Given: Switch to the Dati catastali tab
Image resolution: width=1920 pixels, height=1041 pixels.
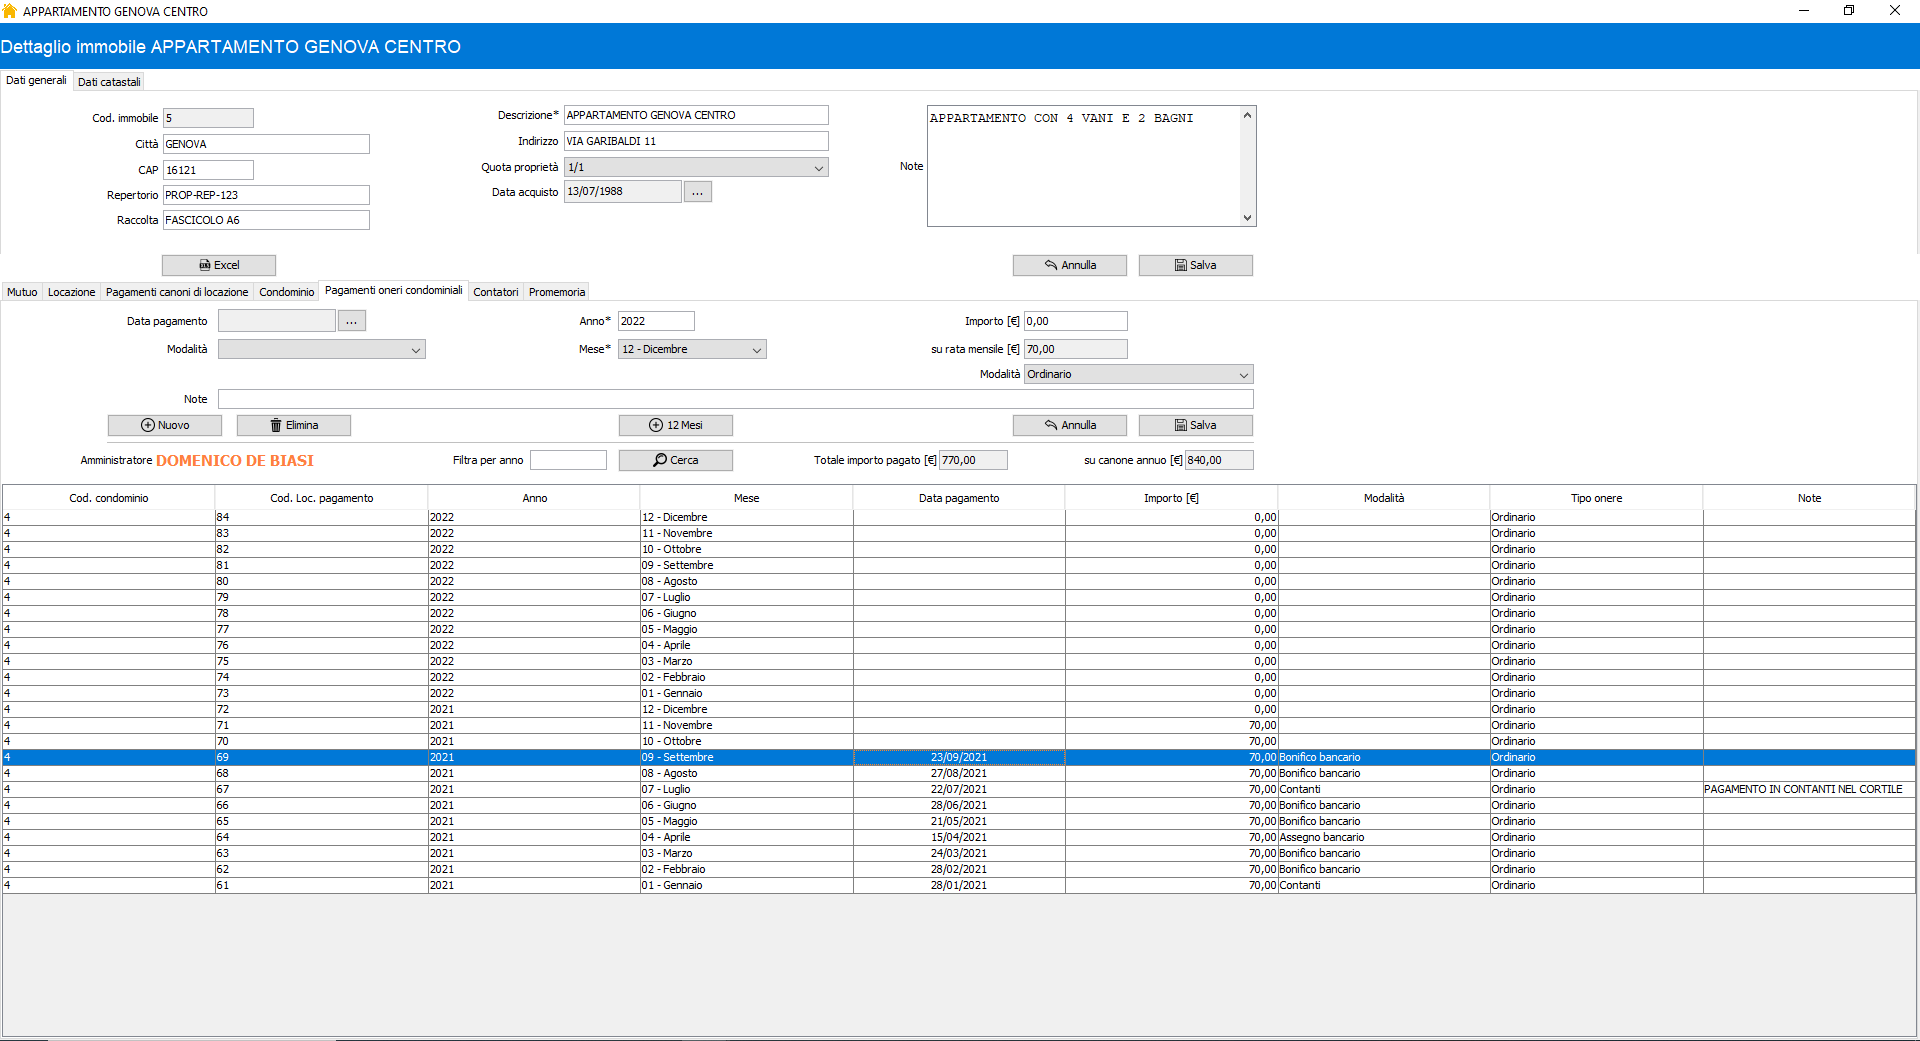Looking at the screenshot, I should [x=109, y=82].
